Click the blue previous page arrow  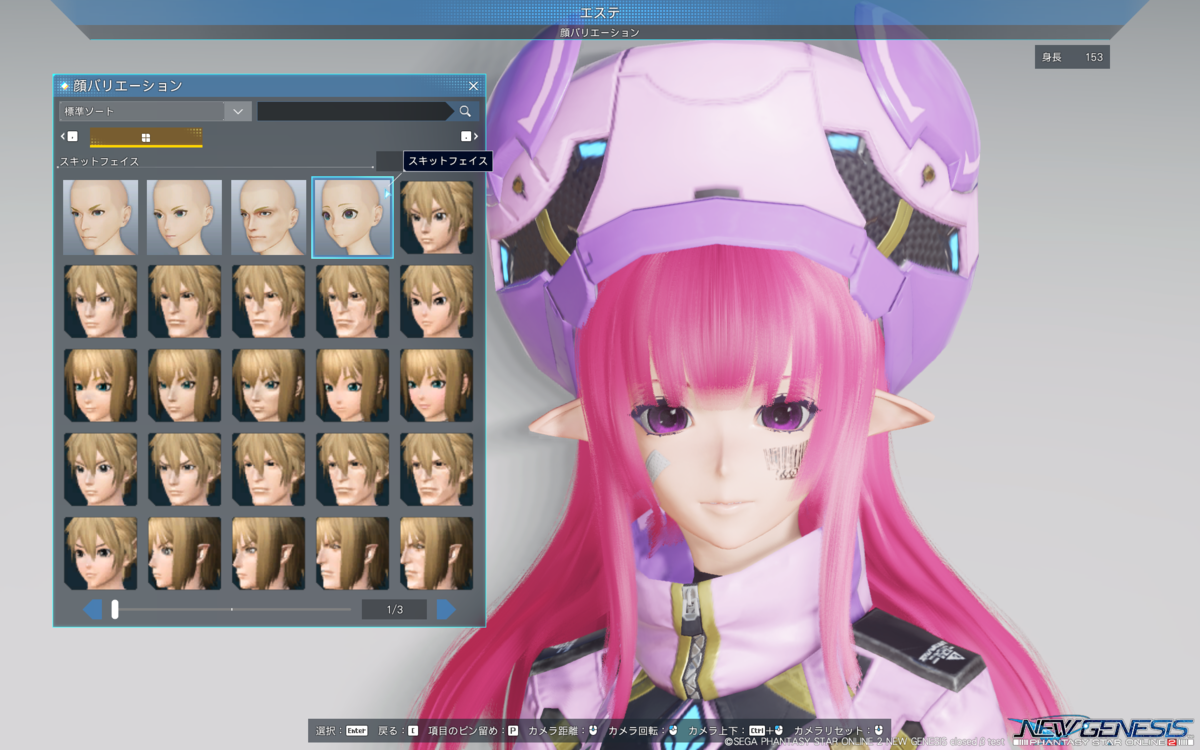[92, 609]
